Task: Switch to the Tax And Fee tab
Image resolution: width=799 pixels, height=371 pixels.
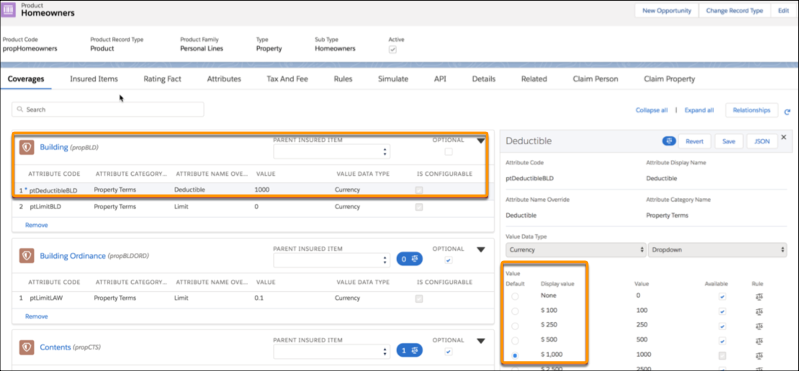Action: tap(287, 79)
